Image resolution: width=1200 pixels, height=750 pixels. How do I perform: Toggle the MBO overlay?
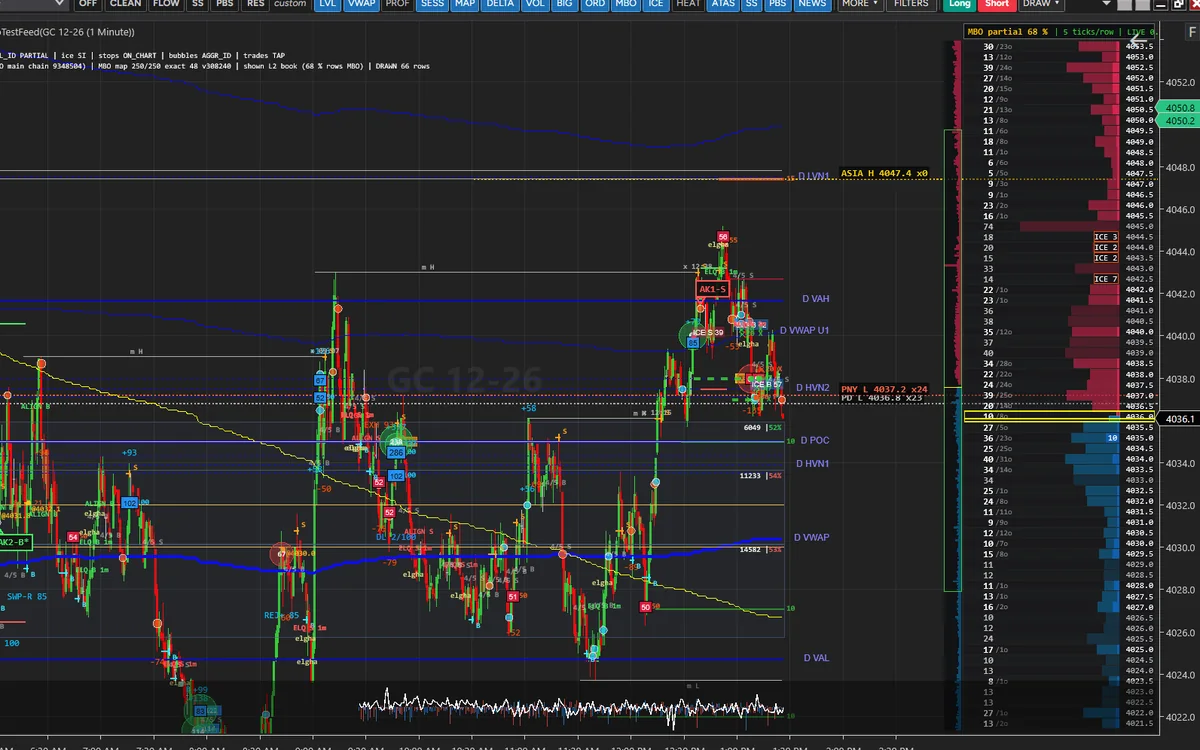pos(625,4)
